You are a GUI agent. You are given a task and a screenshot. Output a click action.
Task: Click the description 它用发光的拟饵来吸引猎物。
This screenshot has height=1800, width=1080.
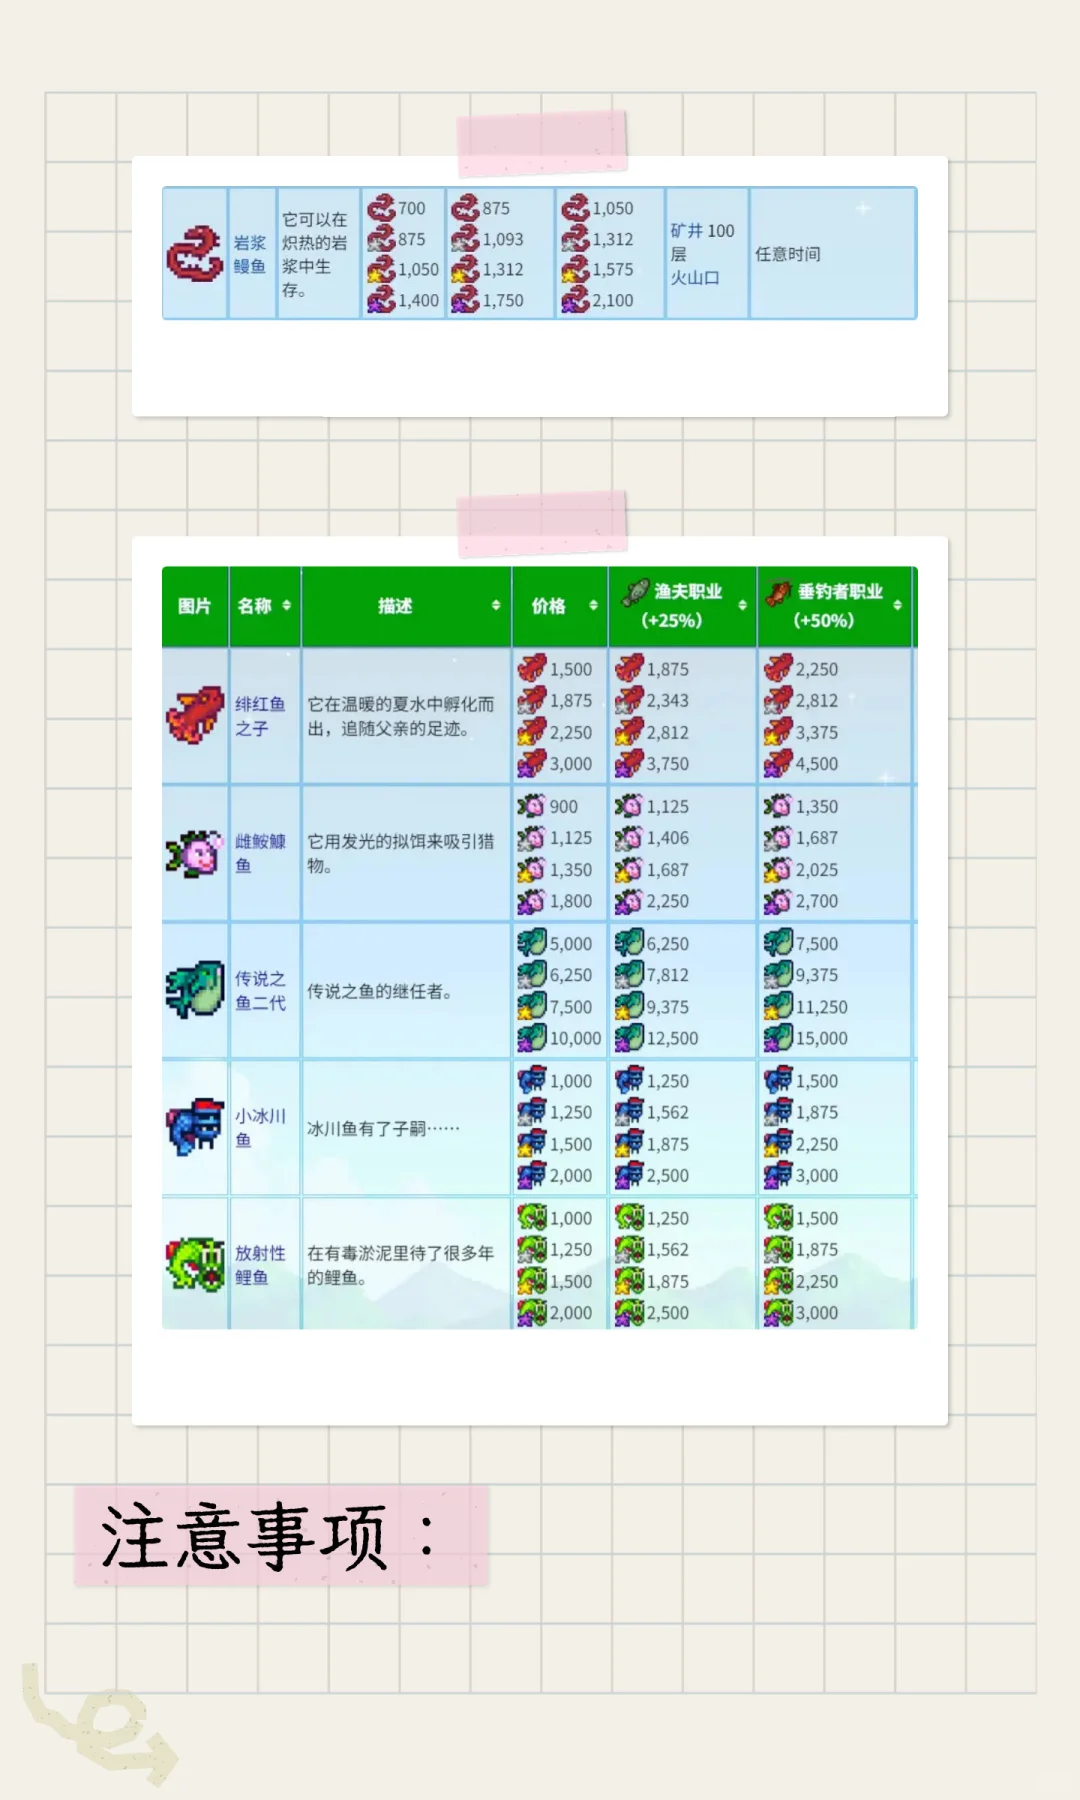pos(401,853)
